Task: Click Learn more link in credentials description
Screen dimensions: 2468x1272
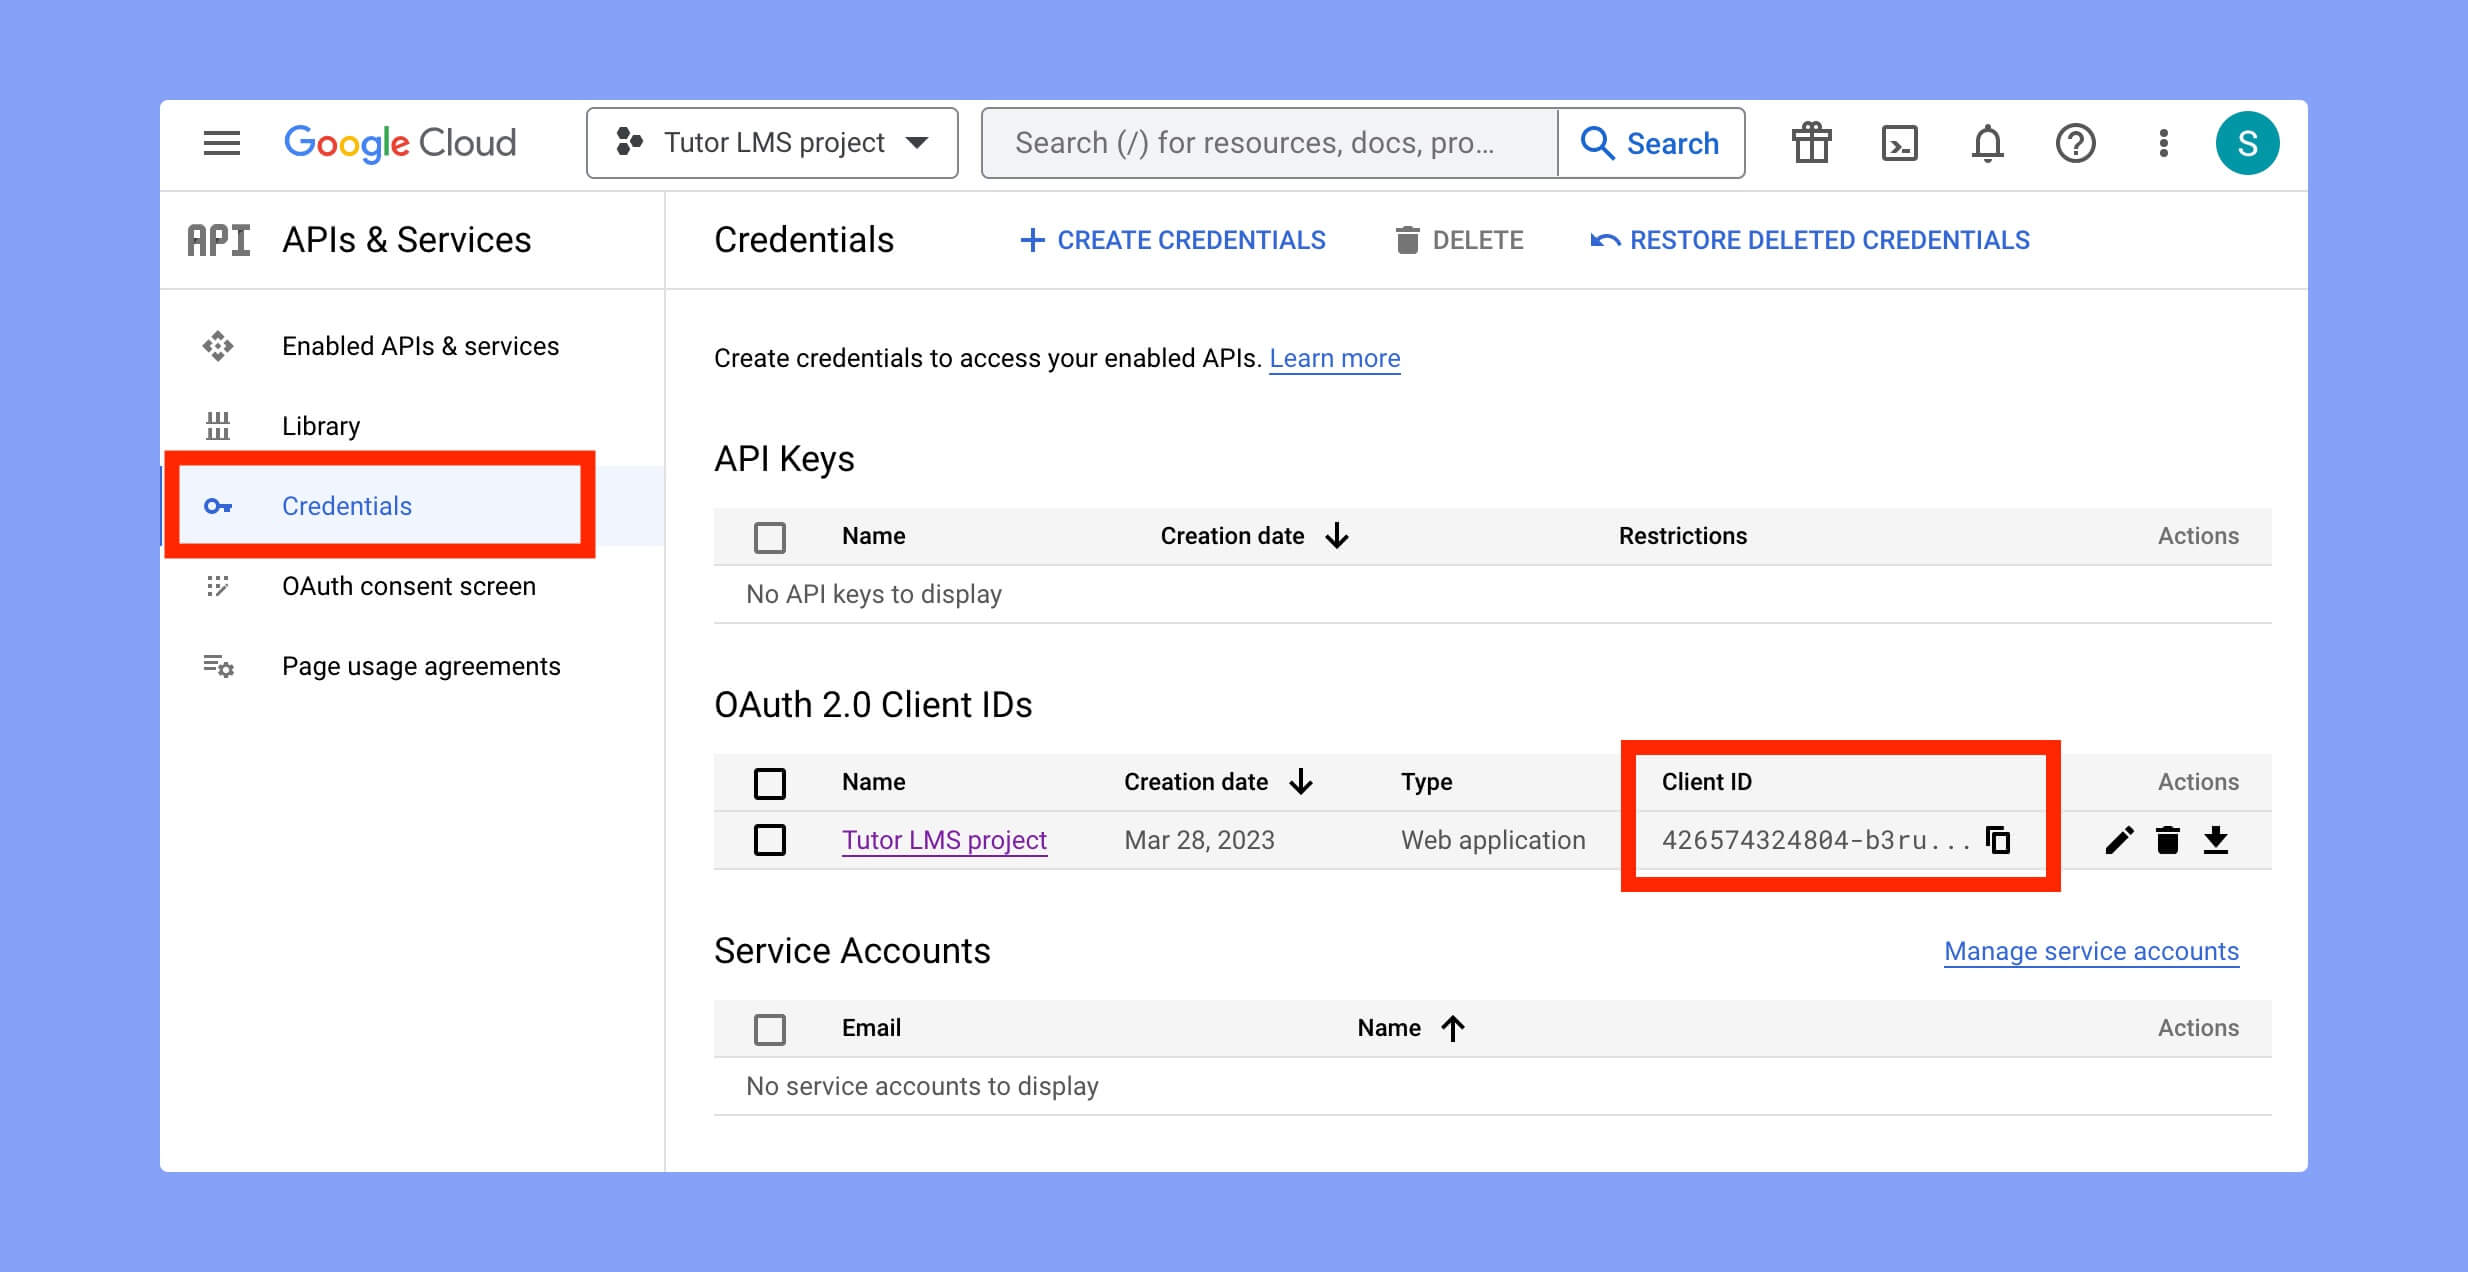Action: click(1335, 357)
